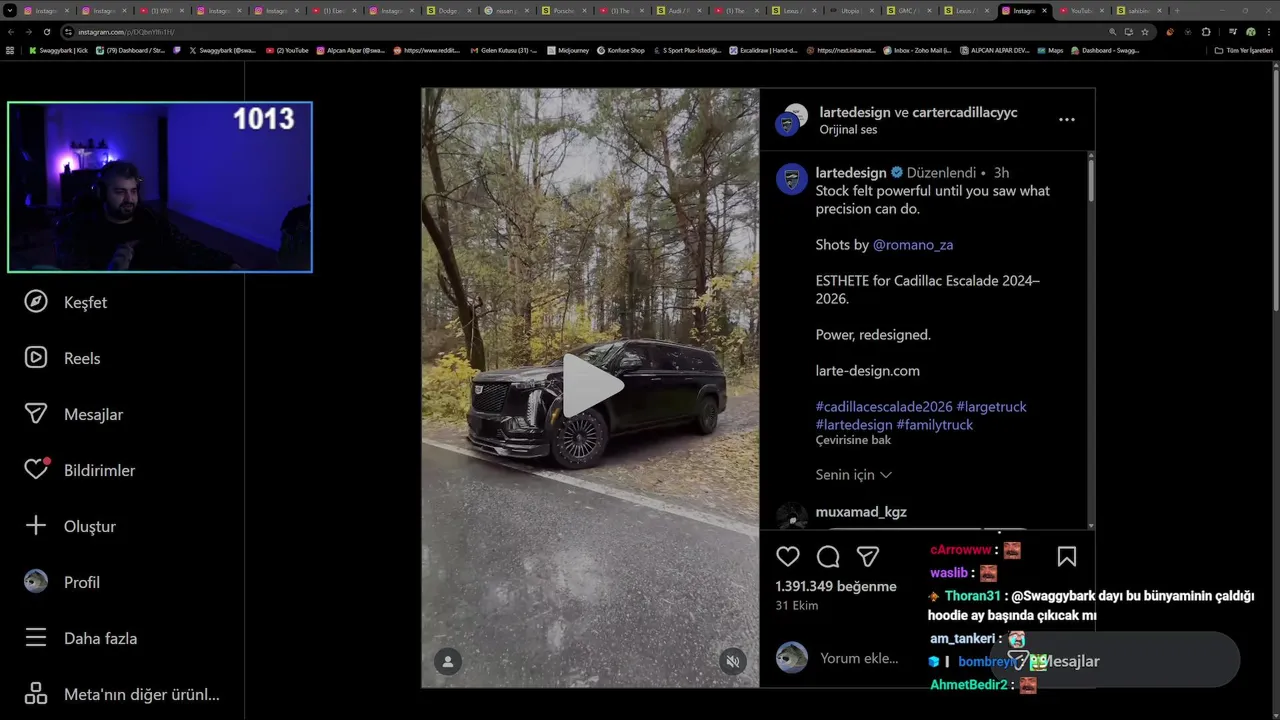Open a new browser tab
The width and height of the screenshot is (1280, 720).
coord(1176,10)
